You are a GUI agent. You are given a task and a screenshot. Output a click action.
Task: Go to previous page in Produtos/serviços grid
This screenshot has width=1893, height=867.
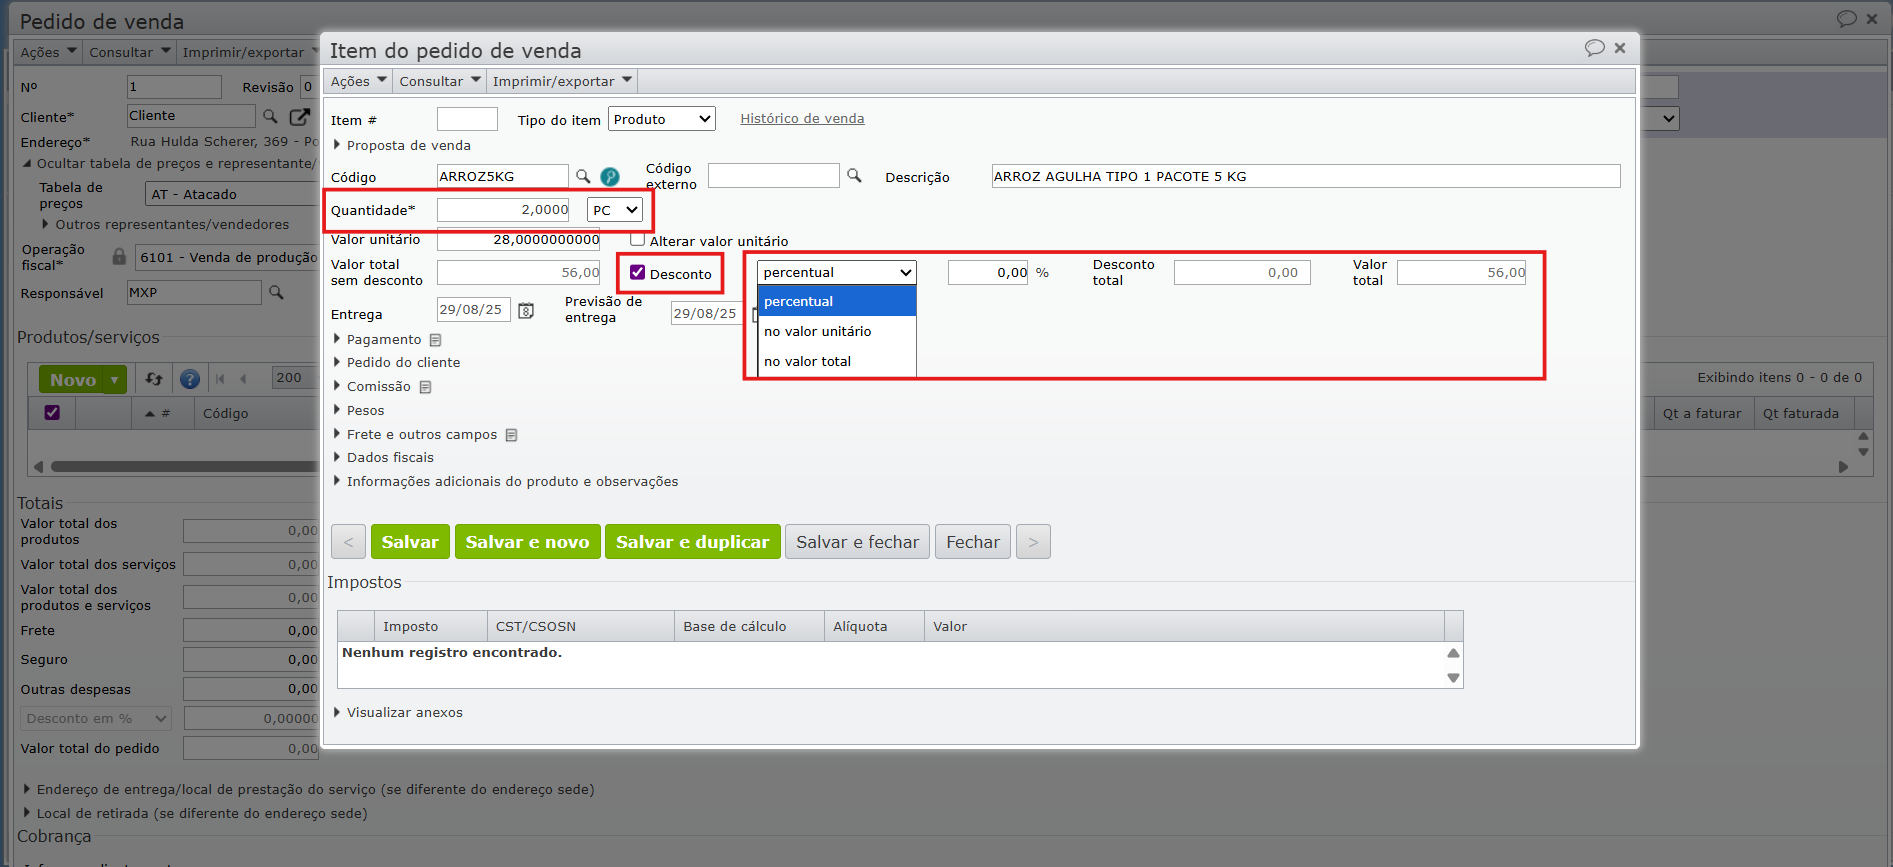tap(244, 379)
